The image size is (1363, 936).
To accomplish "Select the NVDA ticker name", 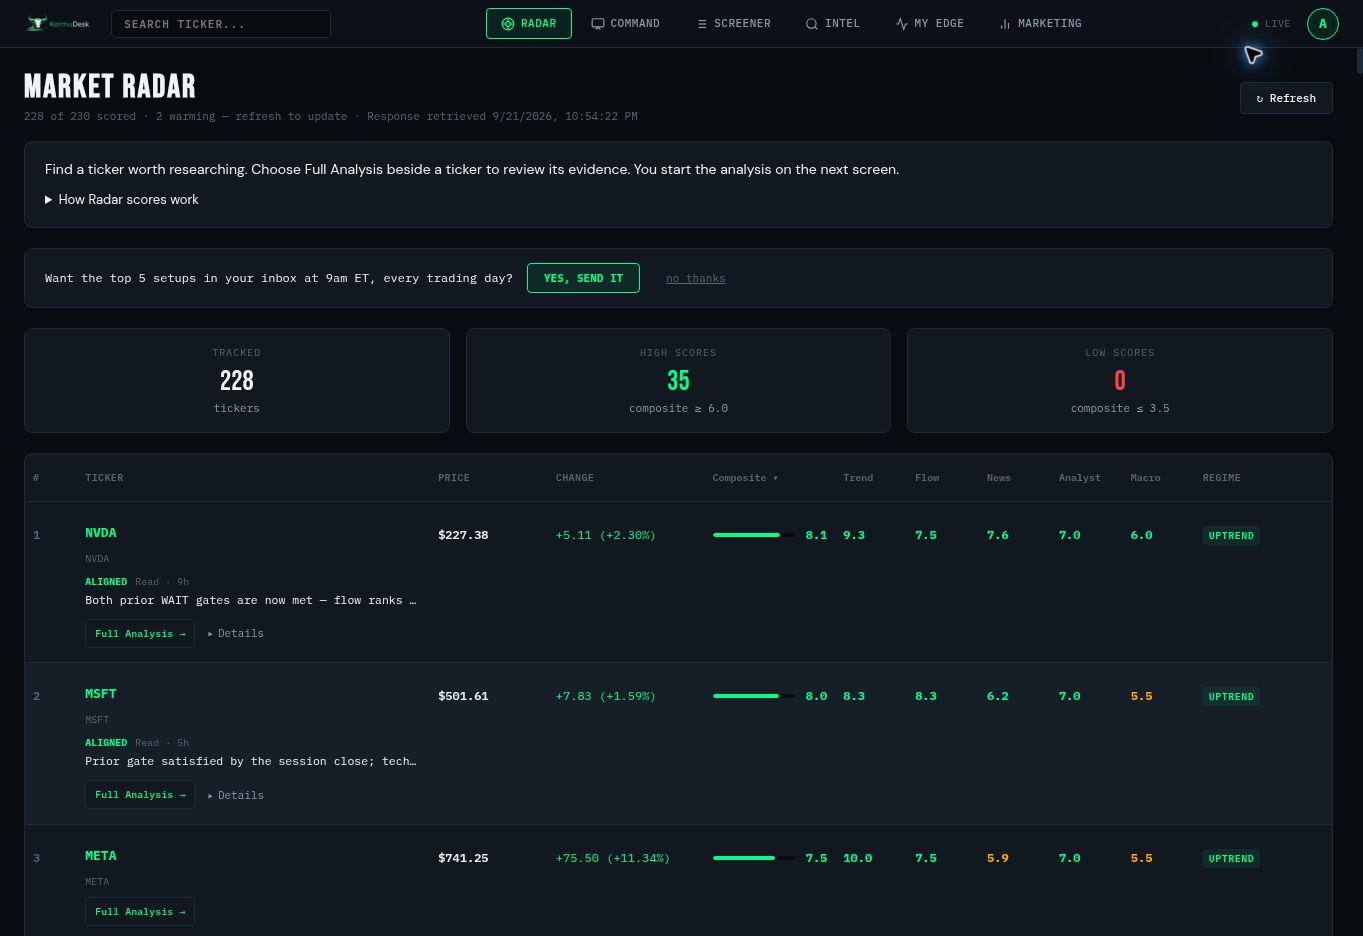I will tap(101, 533).
